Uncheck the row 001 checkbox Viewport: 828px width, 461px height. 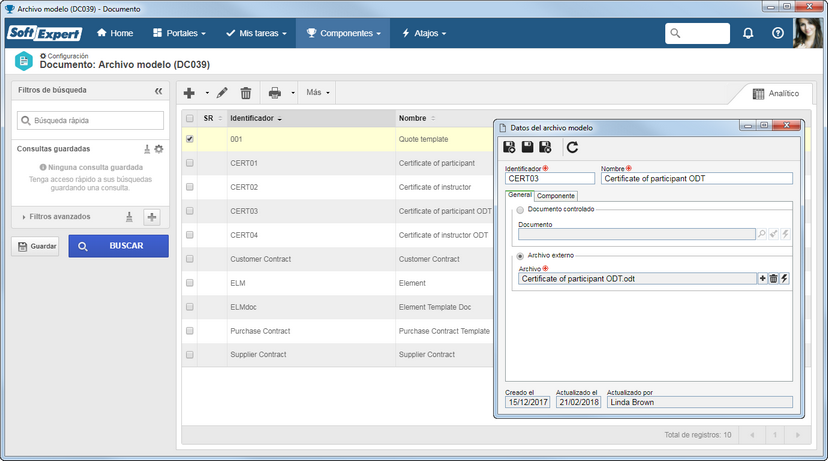click(190, 139)
